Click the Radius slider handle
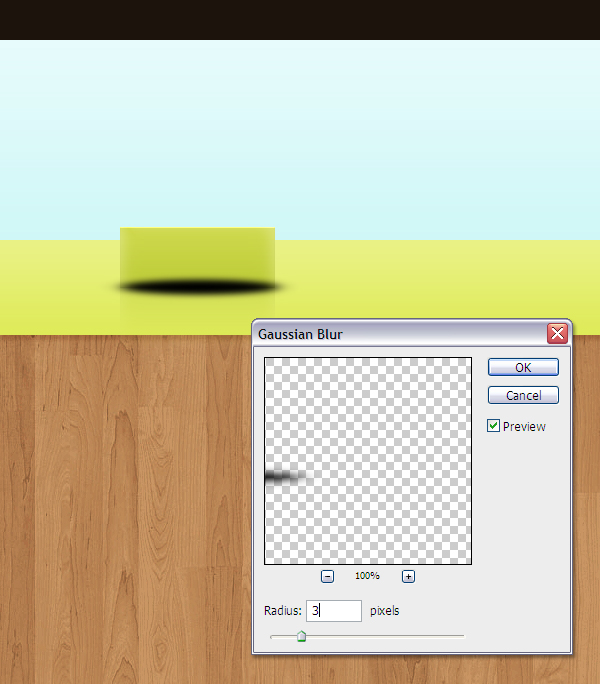 pos(301,636)
